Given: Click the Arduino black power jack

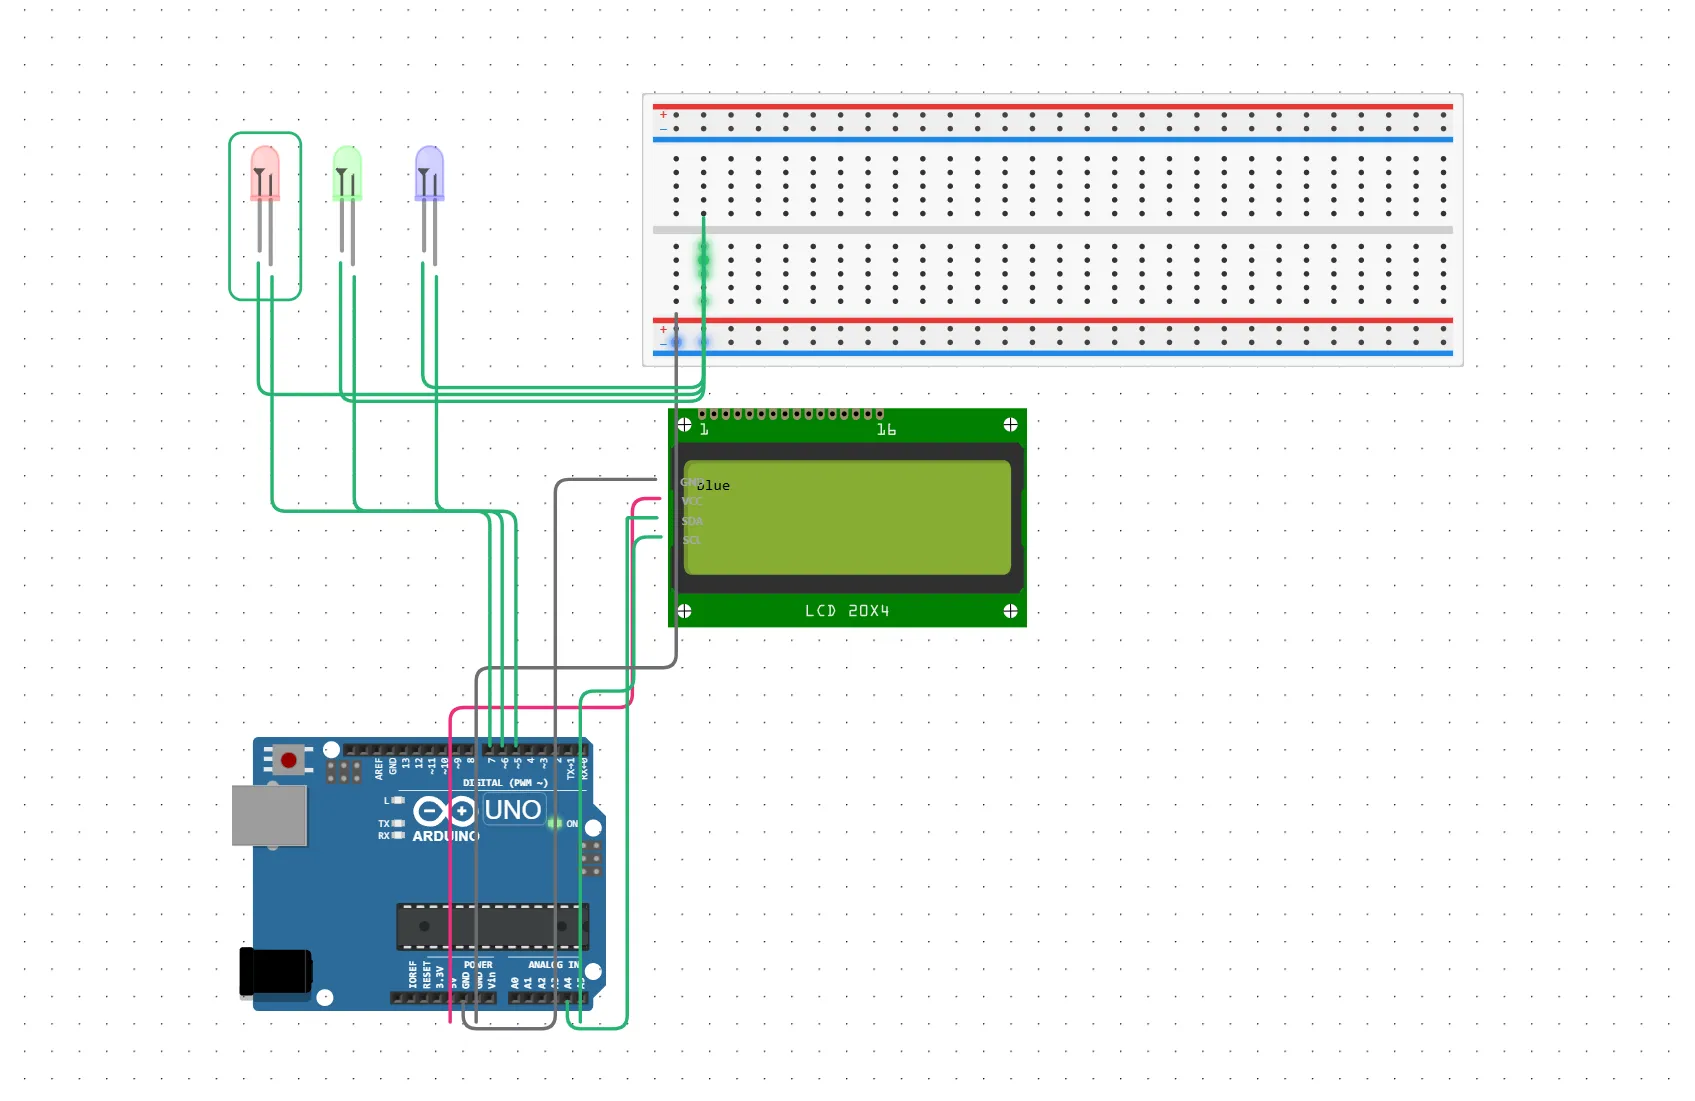Looking at the screenshot, I should coord(275,972).
